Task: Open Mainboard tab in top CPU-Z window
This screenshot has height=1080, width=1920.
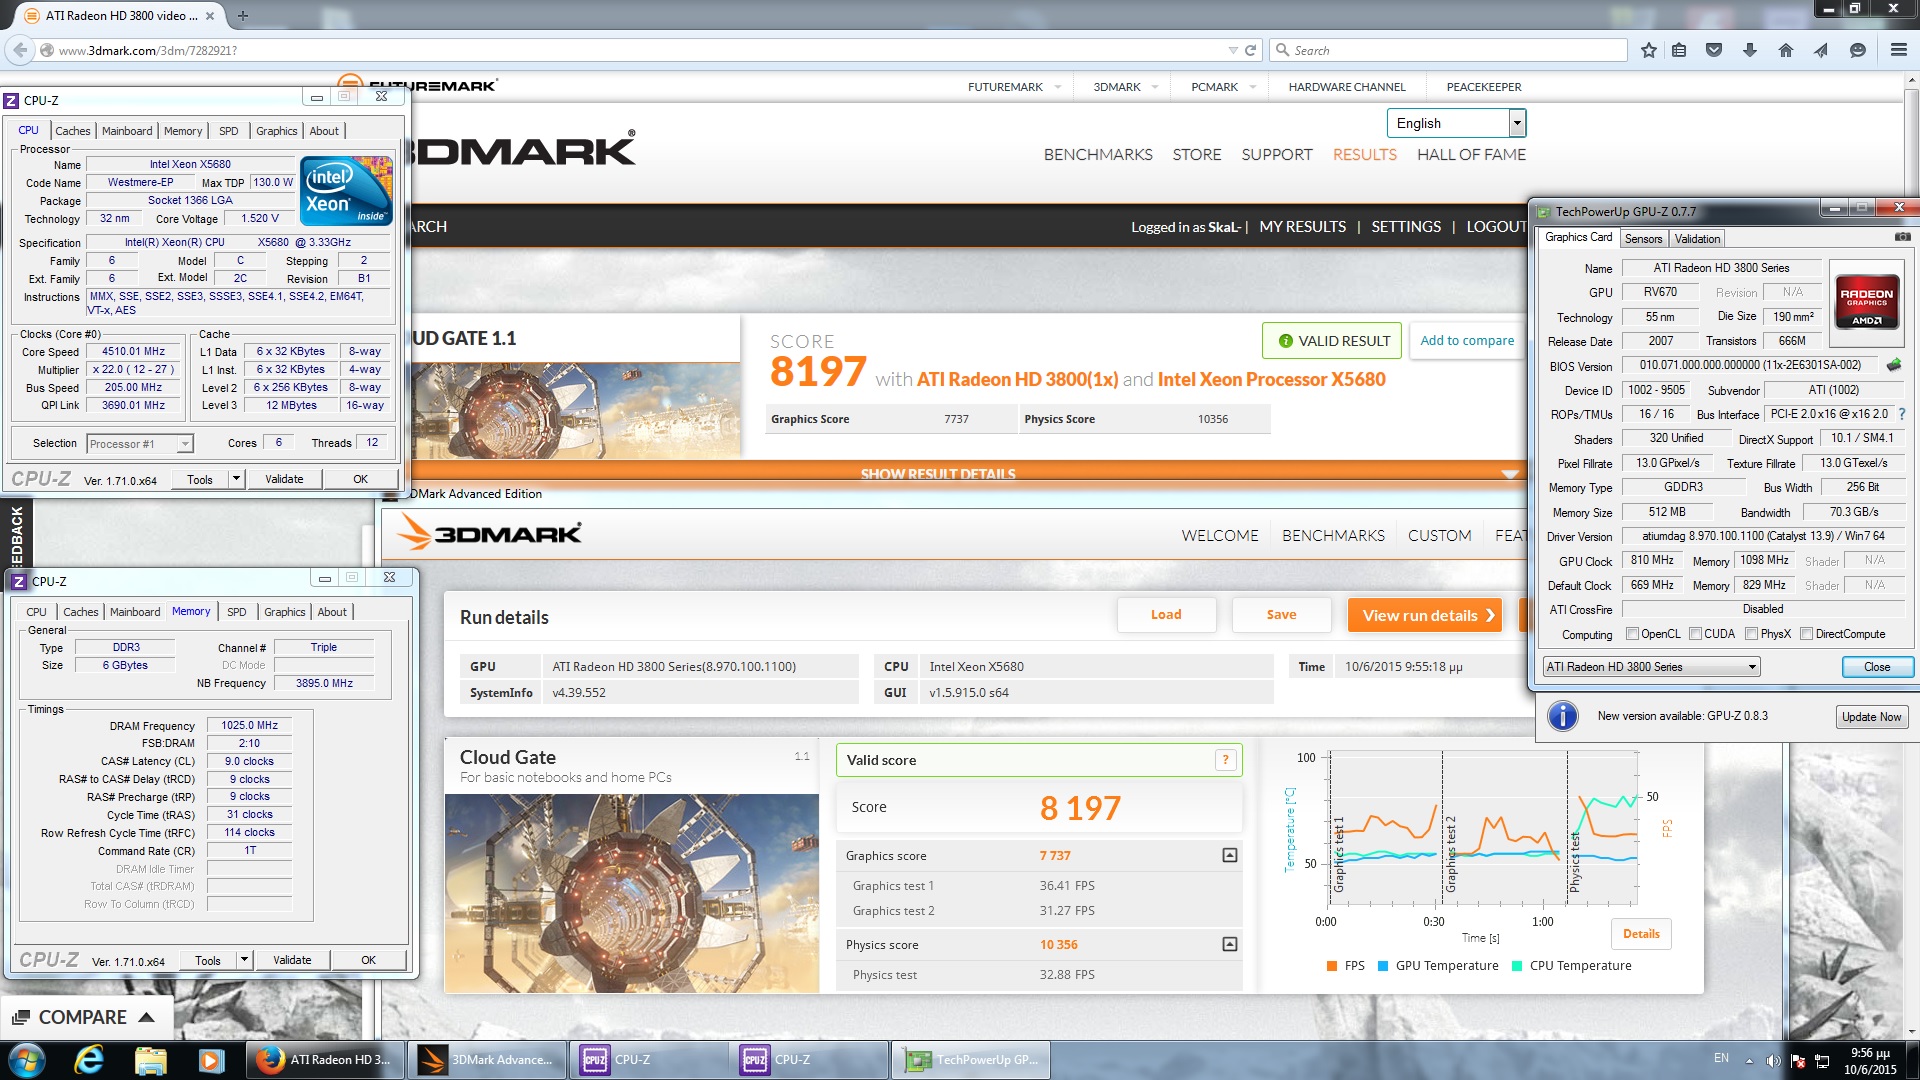Action: pyautogui.click(x=127, y=131)
